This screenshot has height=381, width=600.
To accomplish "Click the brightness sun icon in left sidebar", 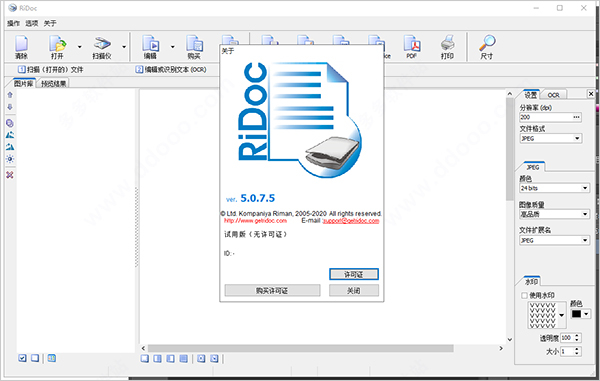I will pyautogui.click(x=10, y=159).
